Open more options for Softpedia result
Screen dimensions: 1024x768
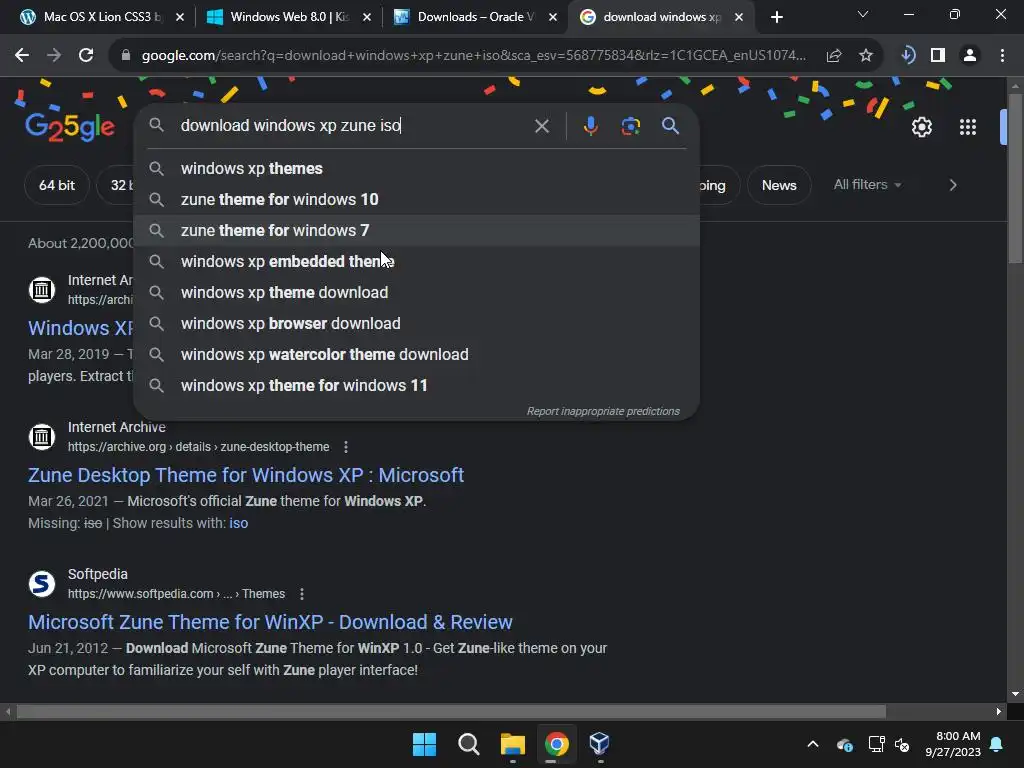[x=302, y=594]
